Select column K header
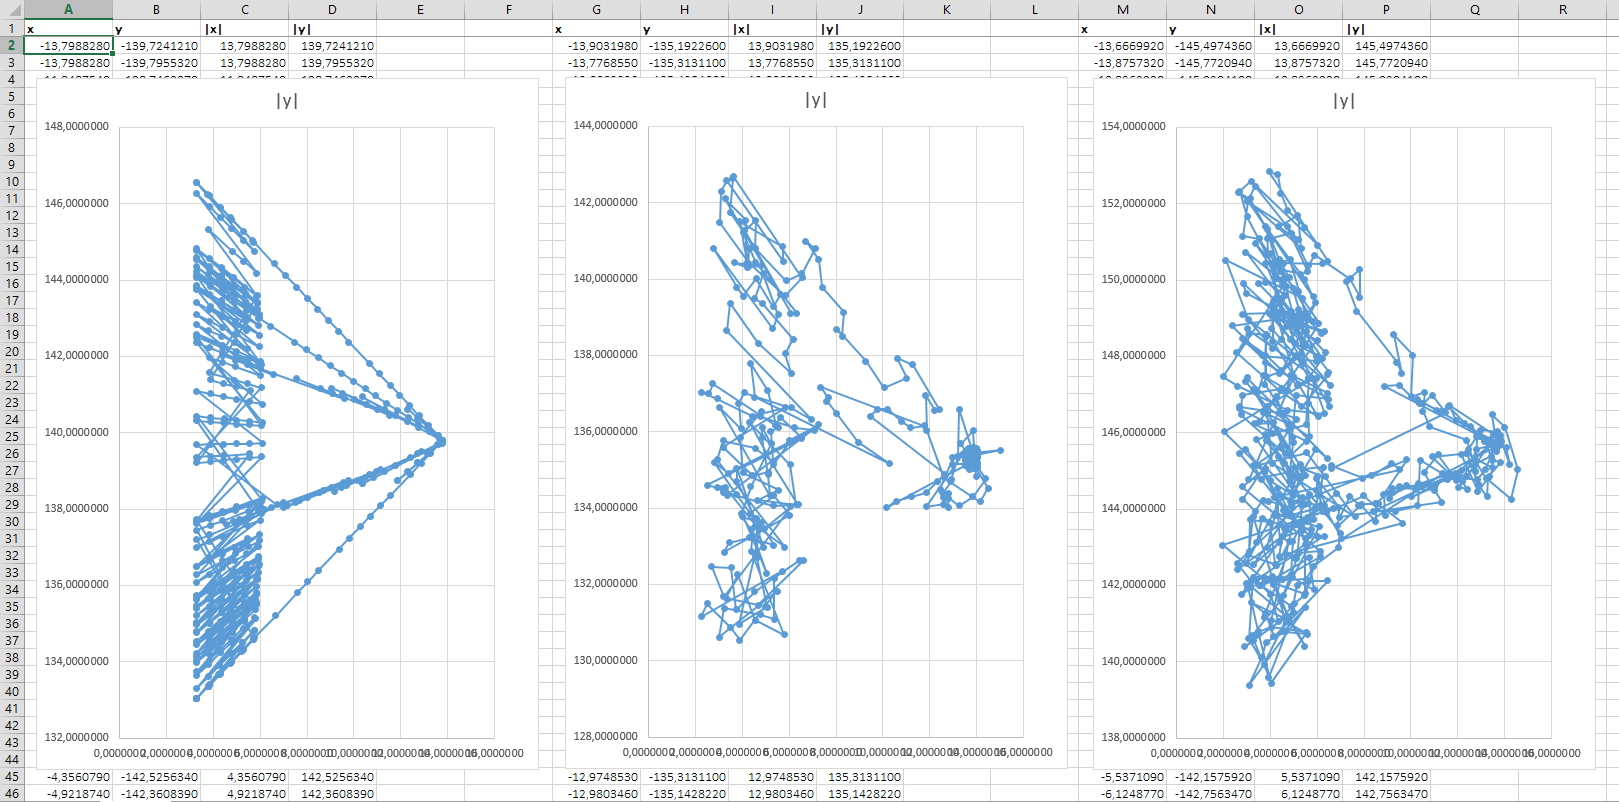The image size is (1619, 802). point(947,9)
